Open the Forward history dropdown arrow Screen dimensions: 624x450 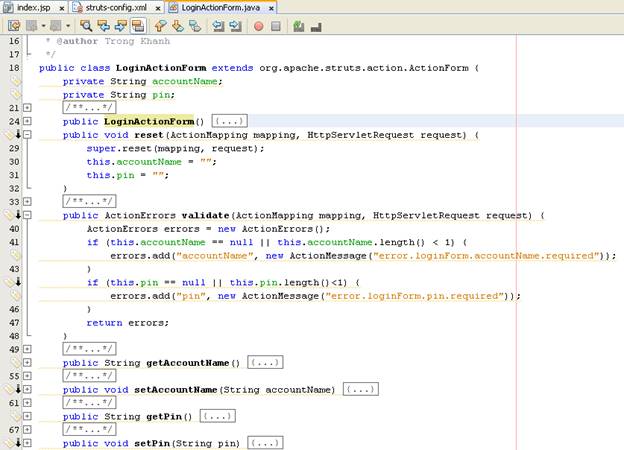(x=68, y=26)
